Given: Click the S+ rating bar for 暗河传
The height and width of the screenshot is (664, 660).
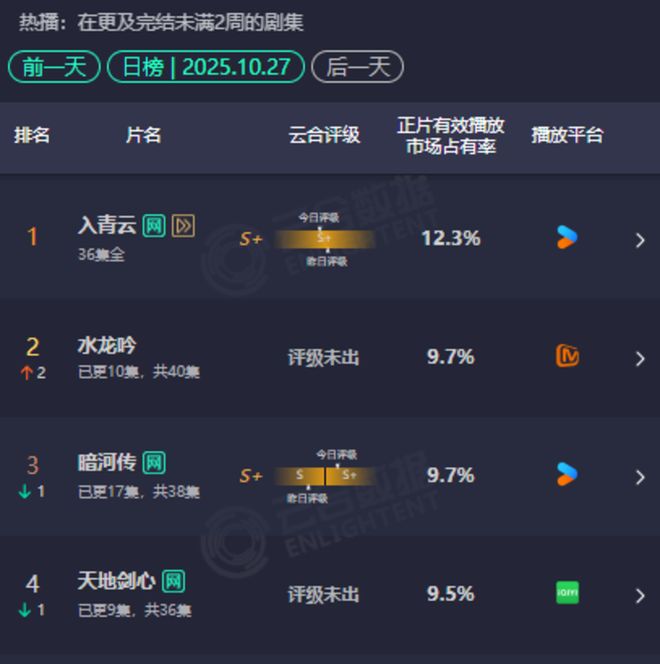Looking at the screenshot, I should tap(325, 476).
